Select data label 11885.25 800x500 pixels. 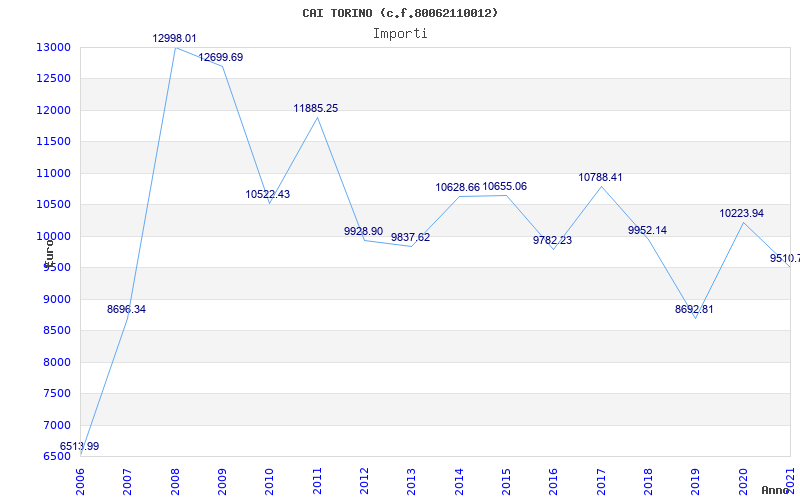(316, 108)
